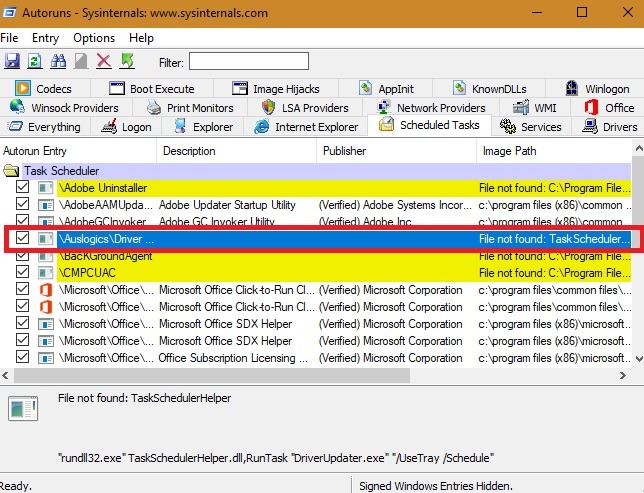Uncheck the Adobe Uninstaller entry checkbox

pos(23,187)
